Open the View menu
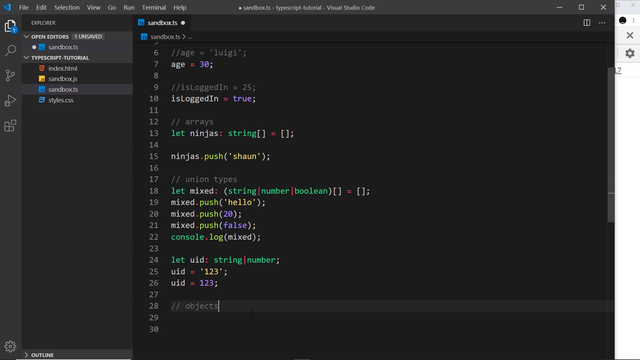This screenshot has height=360, width=640. 93,7
